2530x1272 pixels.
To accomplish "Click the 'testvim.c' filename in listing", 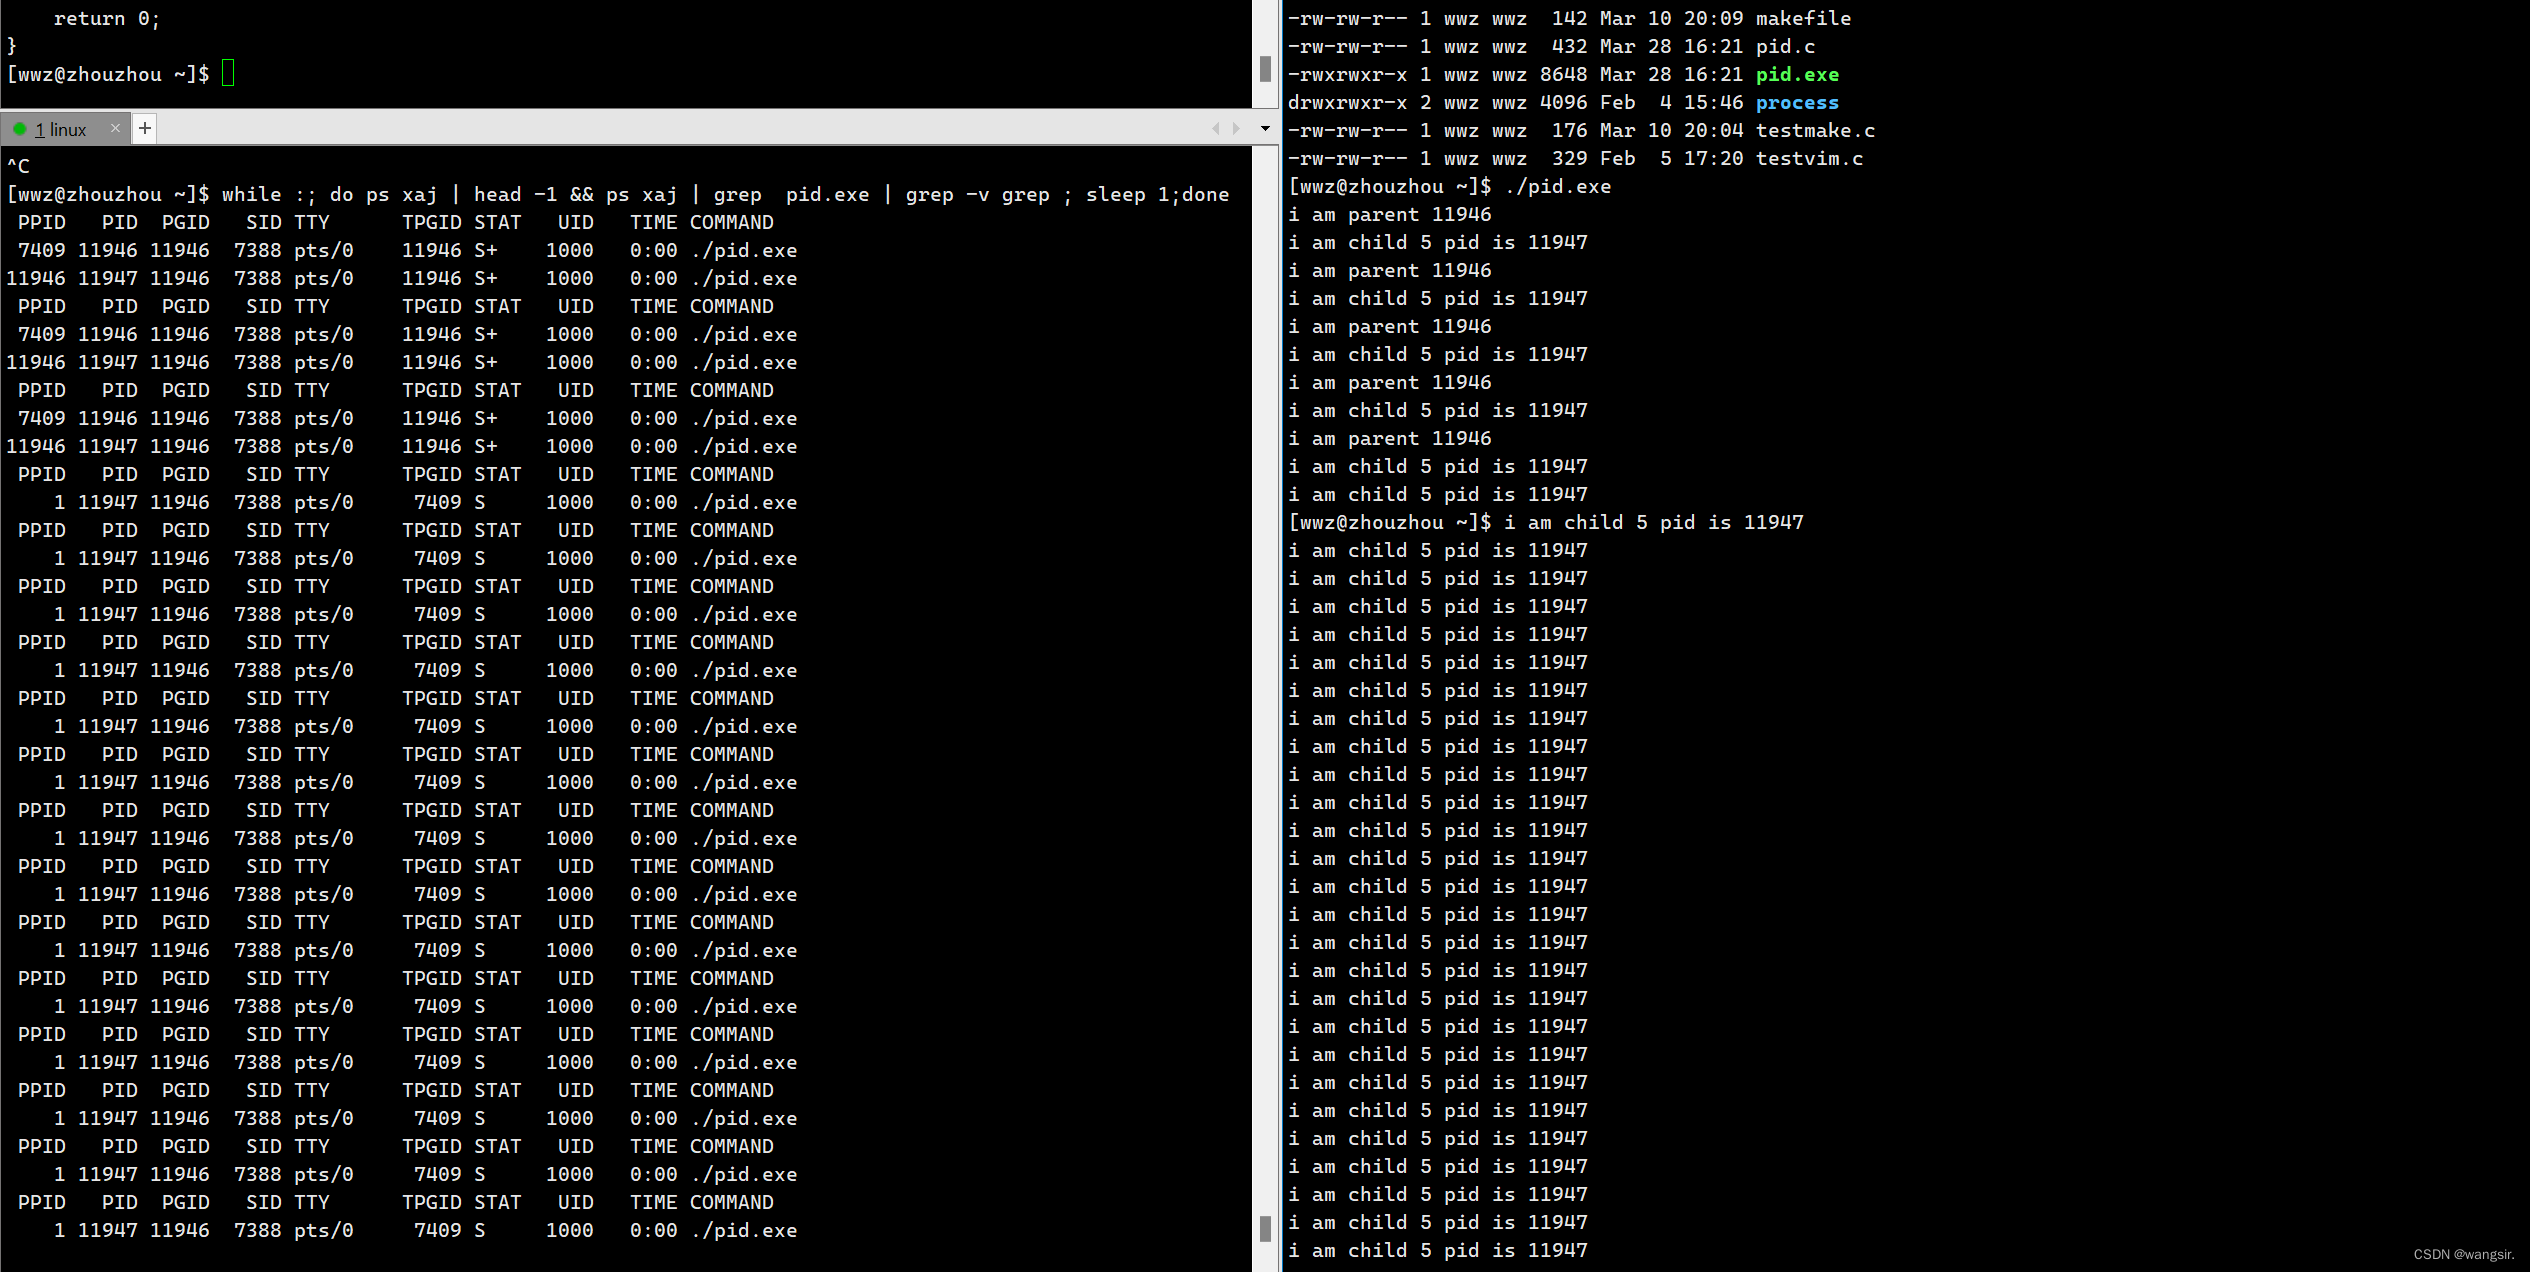I will click(x=1809, y=159).
